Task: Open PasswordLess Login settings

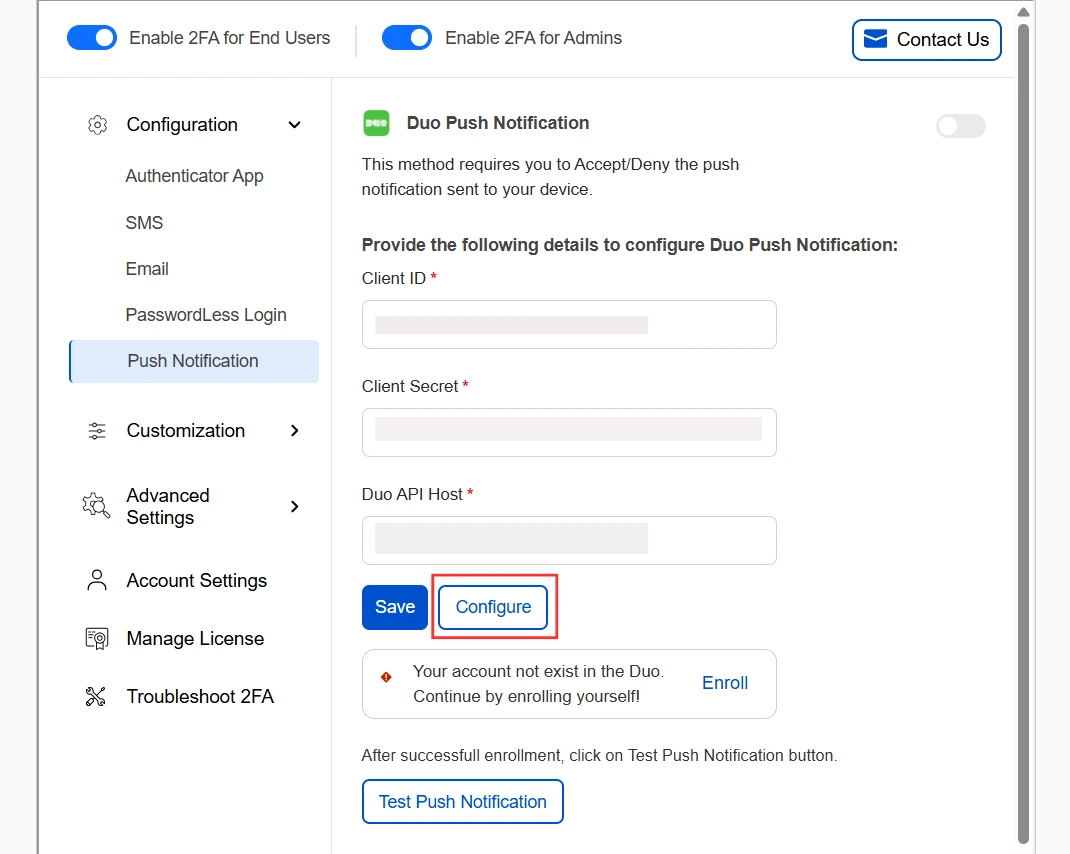Action: (x=206, y=315)
